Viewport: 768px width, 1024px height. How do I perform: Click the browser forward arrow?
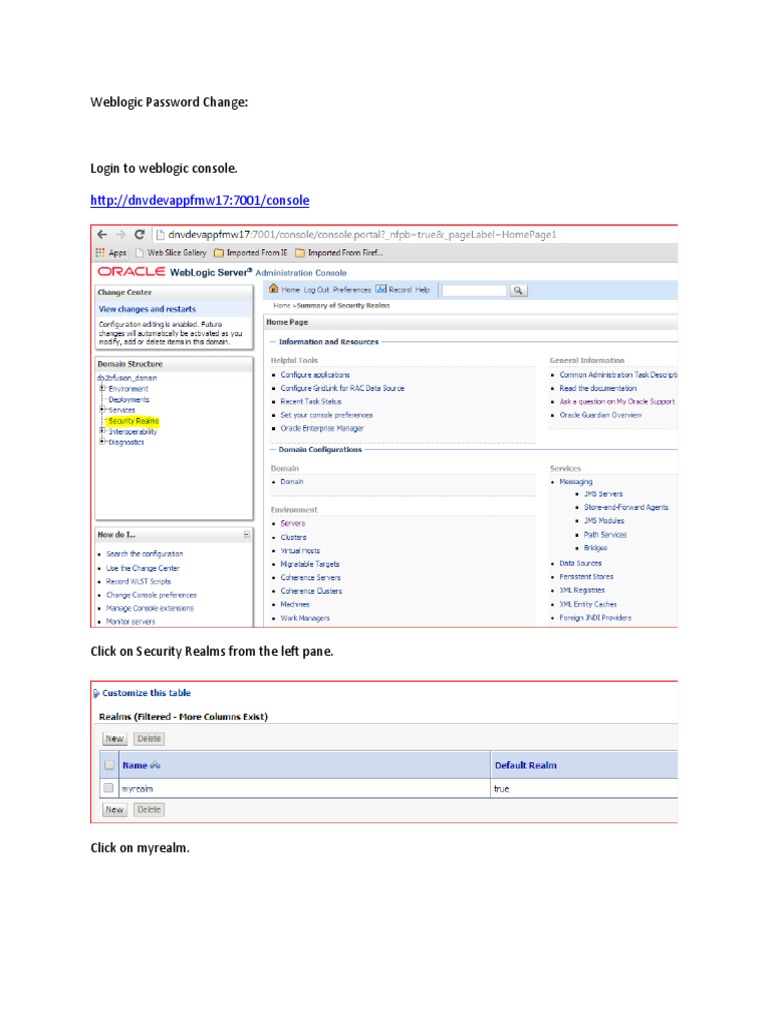[120, 234]
